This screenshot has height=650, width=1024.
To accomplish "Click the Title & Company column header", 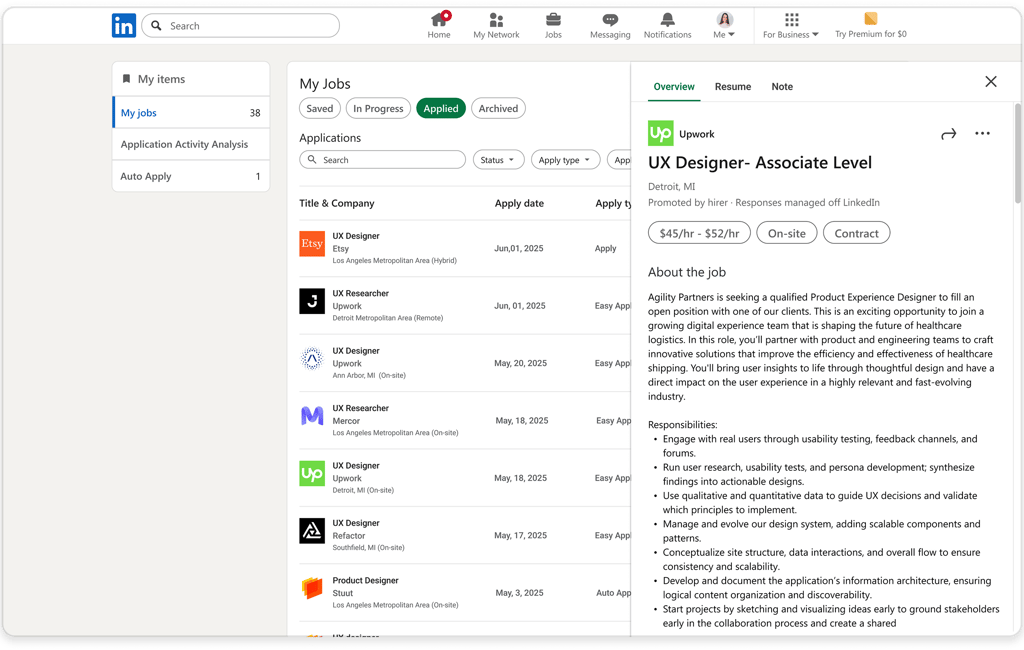I will pos(337,203).
